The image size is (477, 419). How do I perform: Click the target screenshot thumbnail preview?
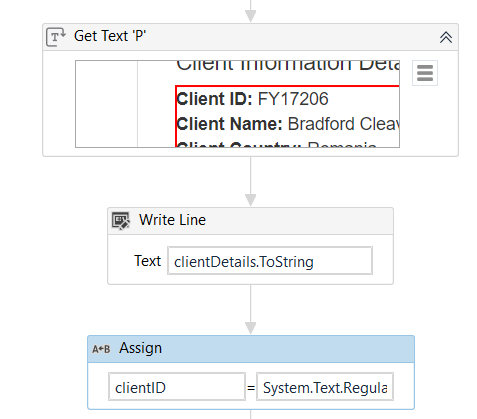tap(237, 104)
